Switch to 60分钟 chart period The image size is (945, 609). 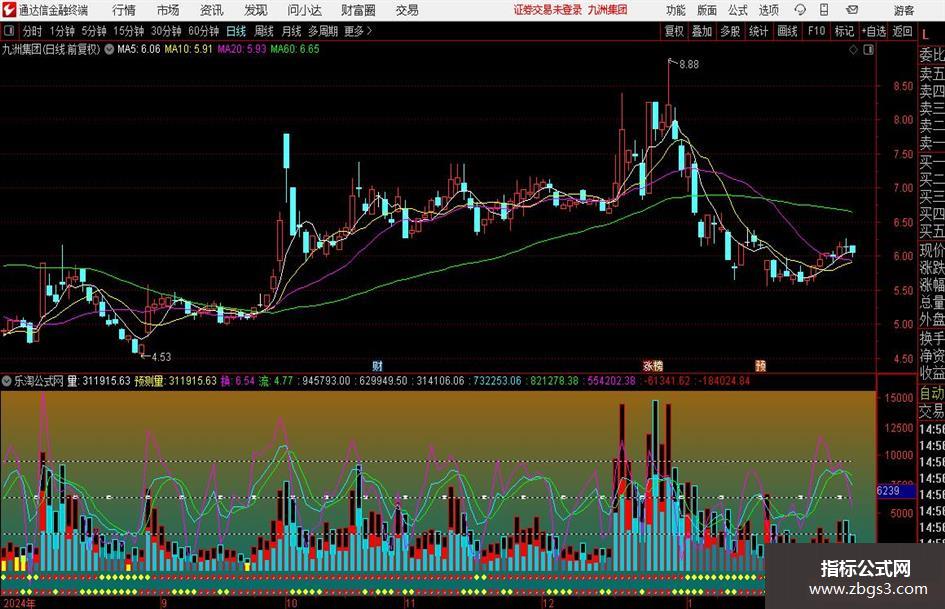coord(204,31)
